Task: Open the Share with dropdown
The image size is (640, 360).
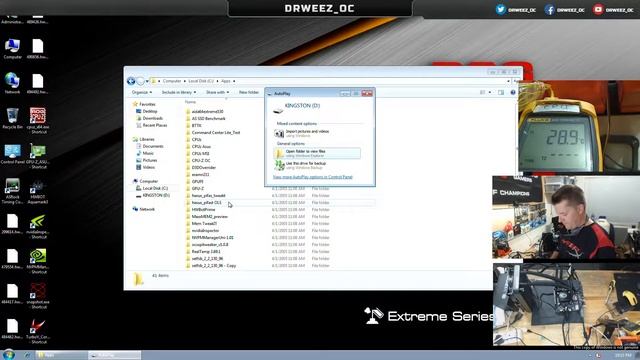Action: pyautogui.click(x=218, y=92)
